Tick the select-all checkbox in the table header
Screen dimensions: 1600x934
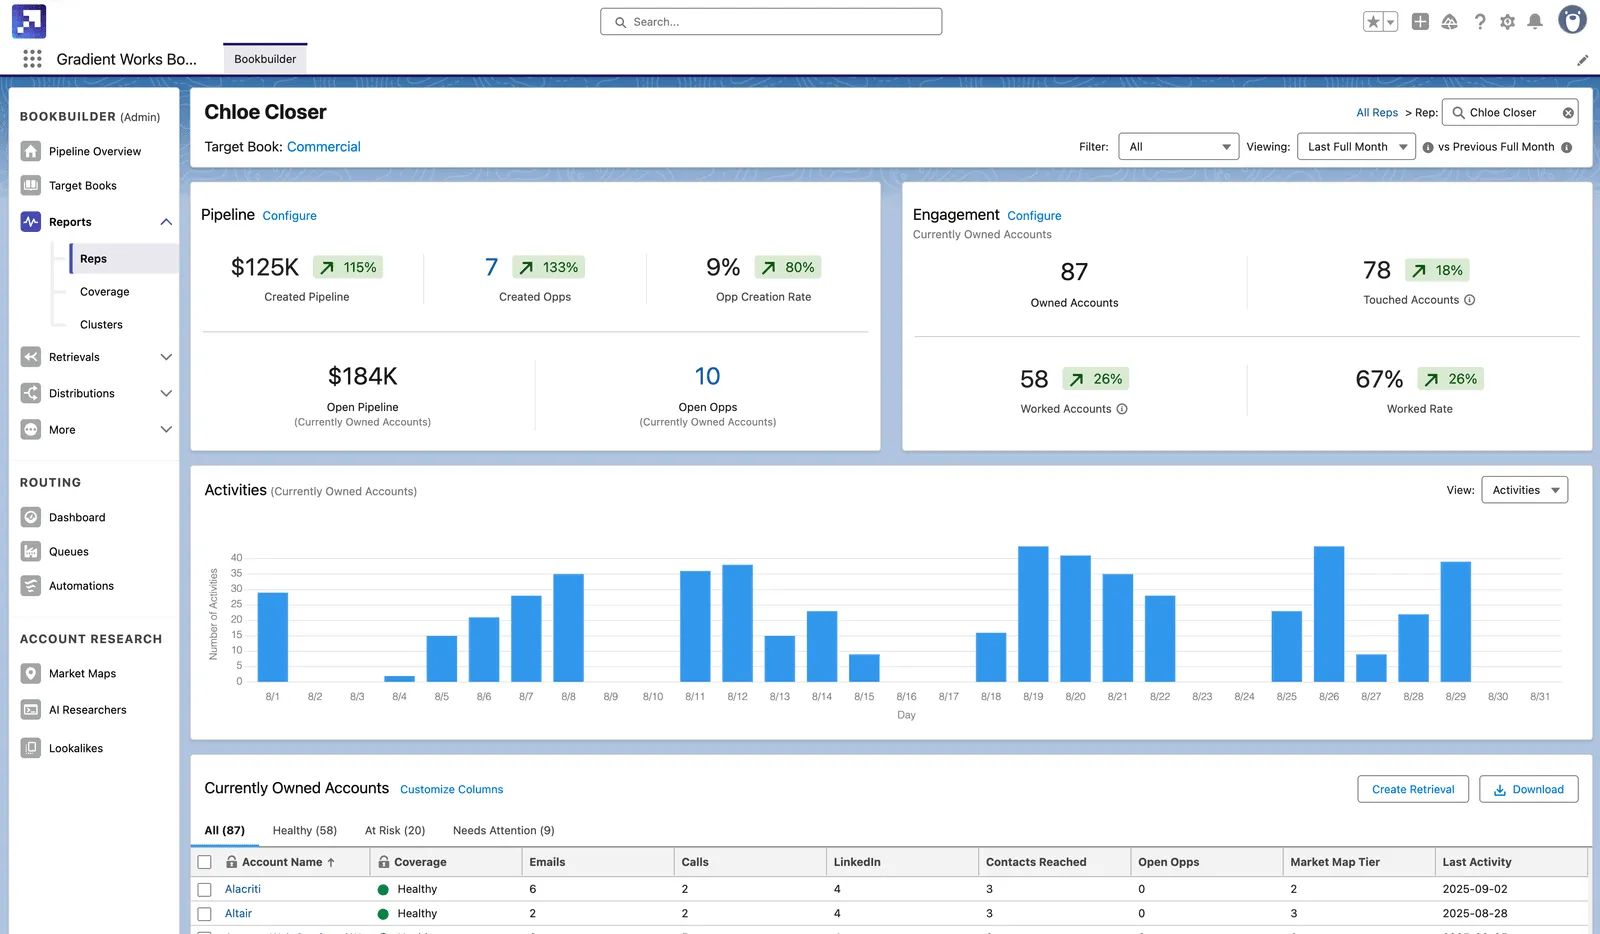[204, 862]
